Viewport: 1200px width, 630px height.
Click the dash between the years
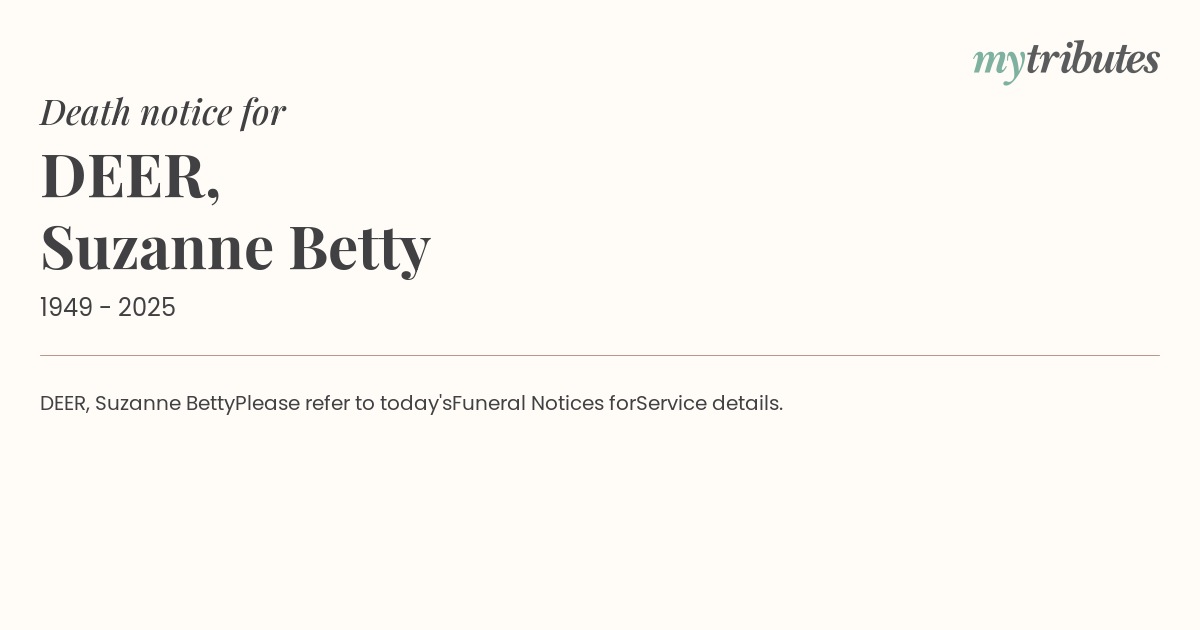(x=105, y=309)
